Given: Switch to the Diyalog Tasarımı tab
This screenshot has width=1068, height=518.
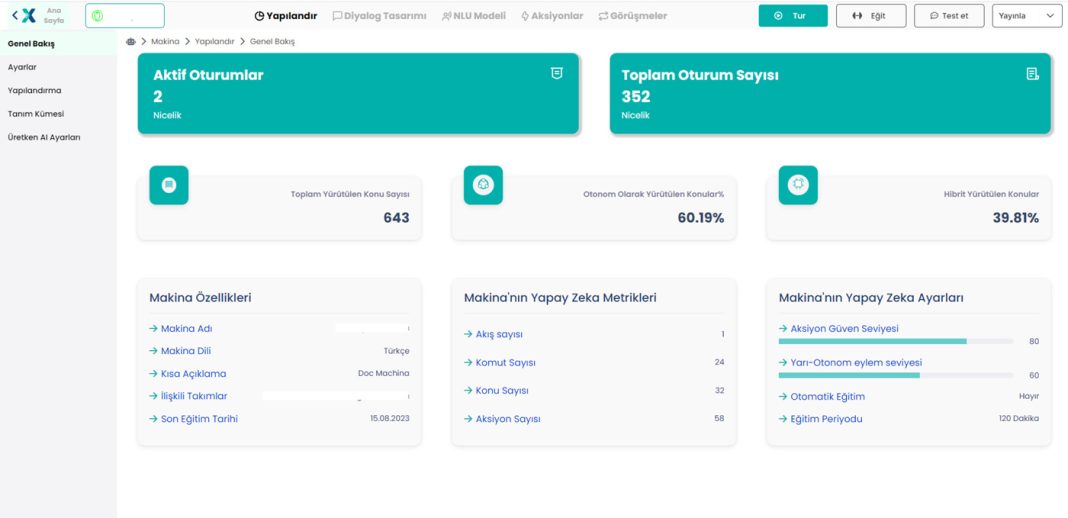Looking at the screenshot, I should [379, 16].
